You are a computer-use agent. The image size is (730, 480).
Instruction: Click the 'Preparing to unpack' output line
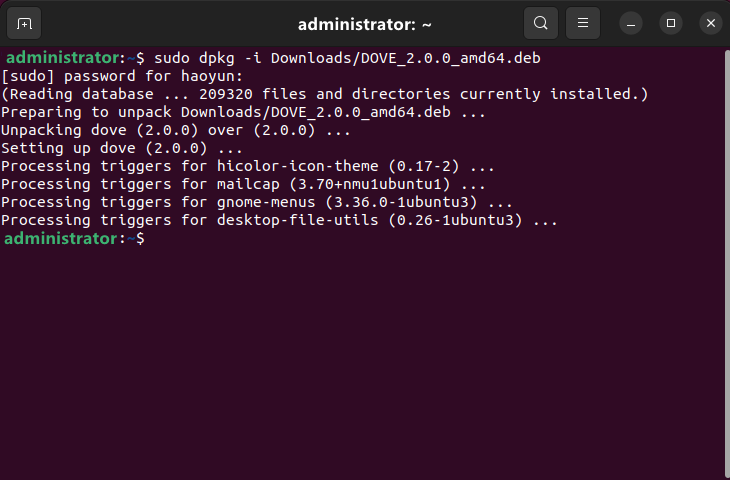pyautogui.click(x=243, y=112)
